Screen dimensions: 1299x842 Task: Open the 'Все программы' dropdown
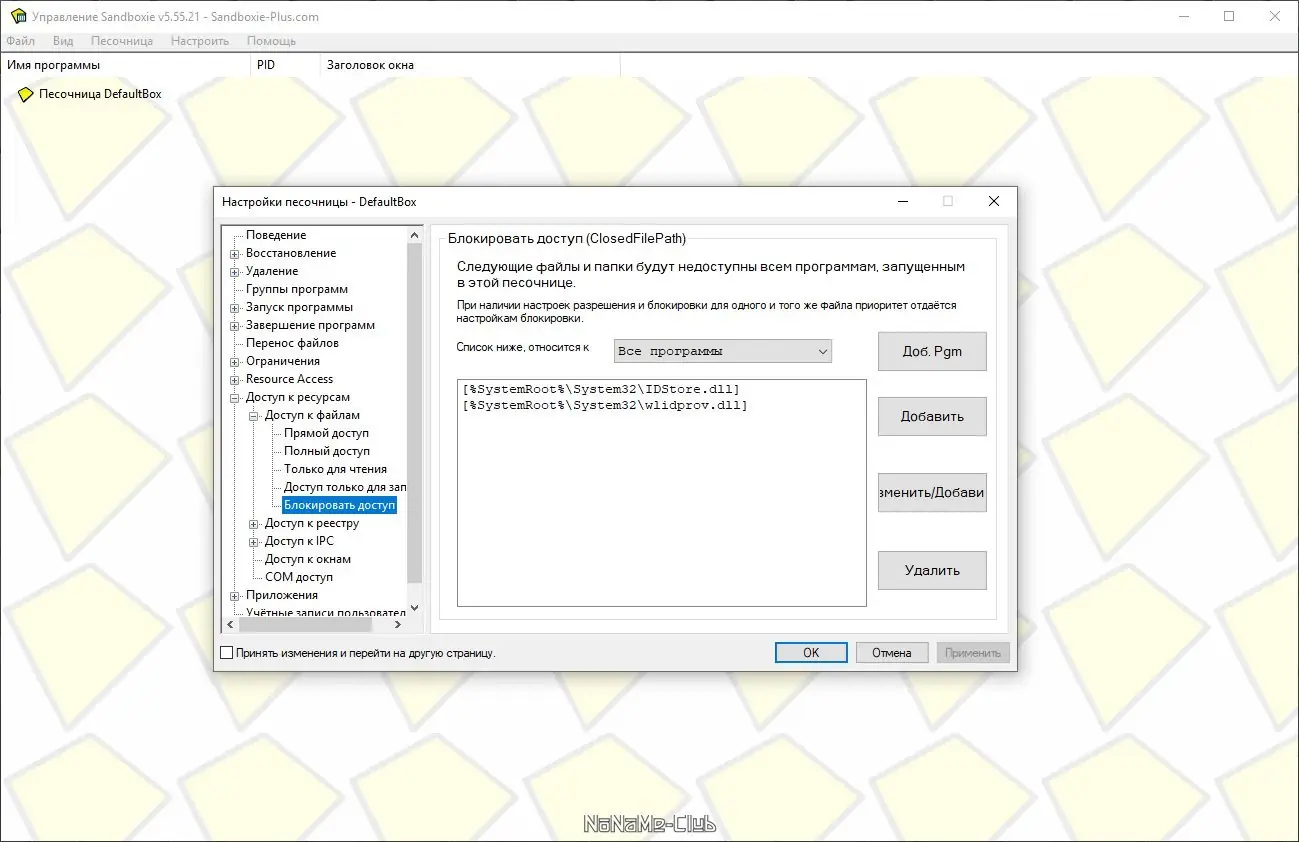[x=723, y=351]
